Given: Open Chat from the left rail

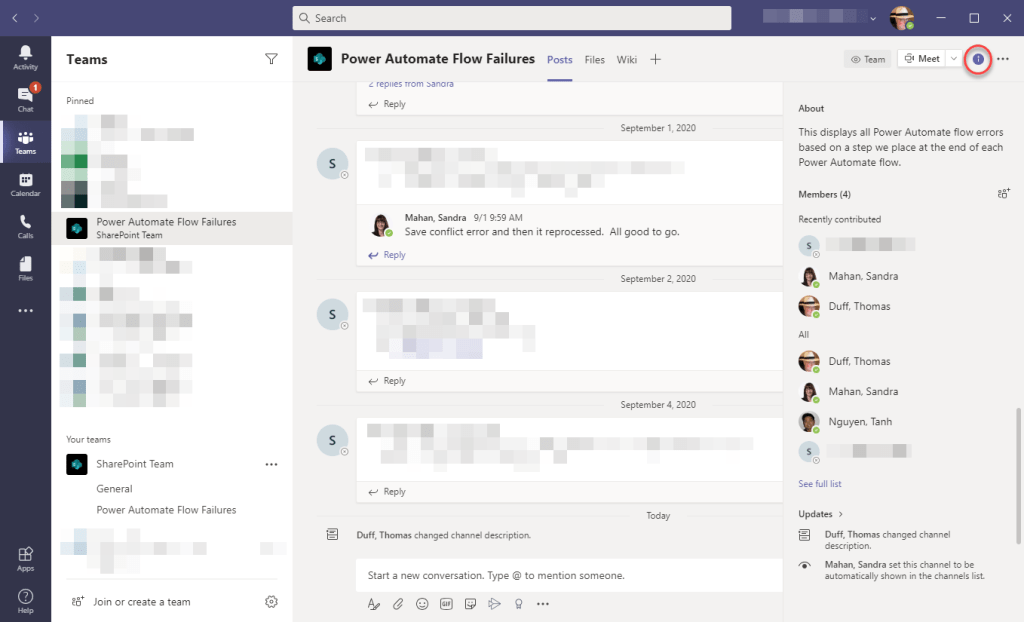Looking at the screenshot, I should click(x=25, y=98).
